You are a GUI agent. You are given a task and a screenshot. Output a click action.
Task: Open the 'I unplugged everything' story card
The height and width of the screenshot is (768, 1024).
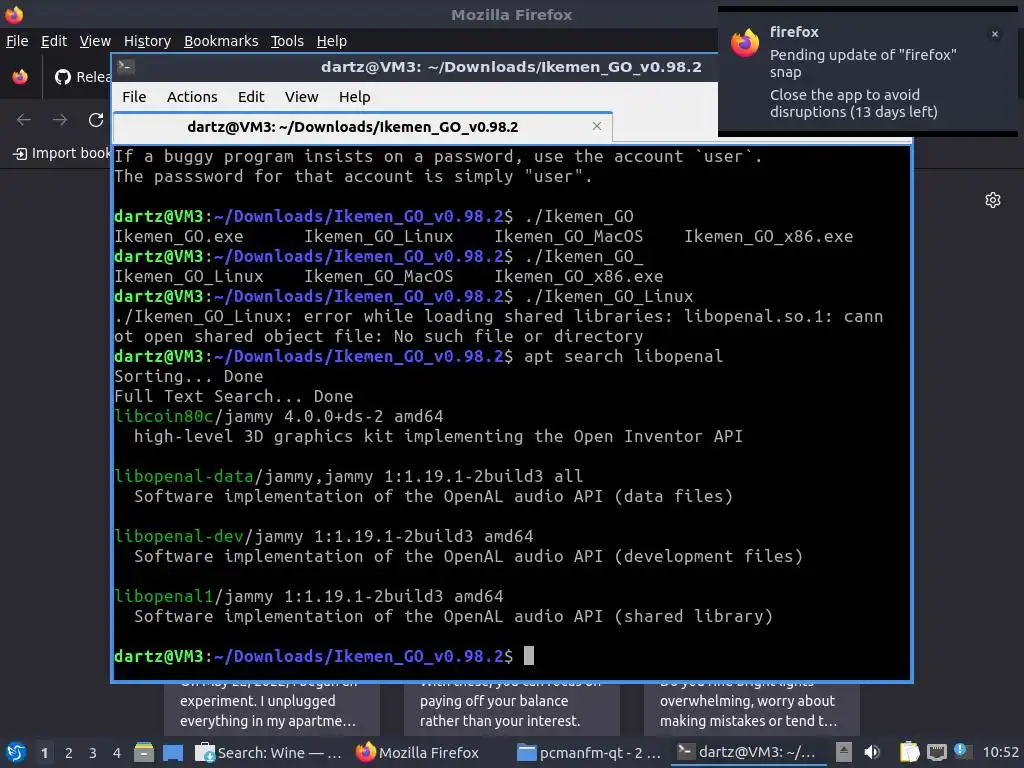[272, 709]
